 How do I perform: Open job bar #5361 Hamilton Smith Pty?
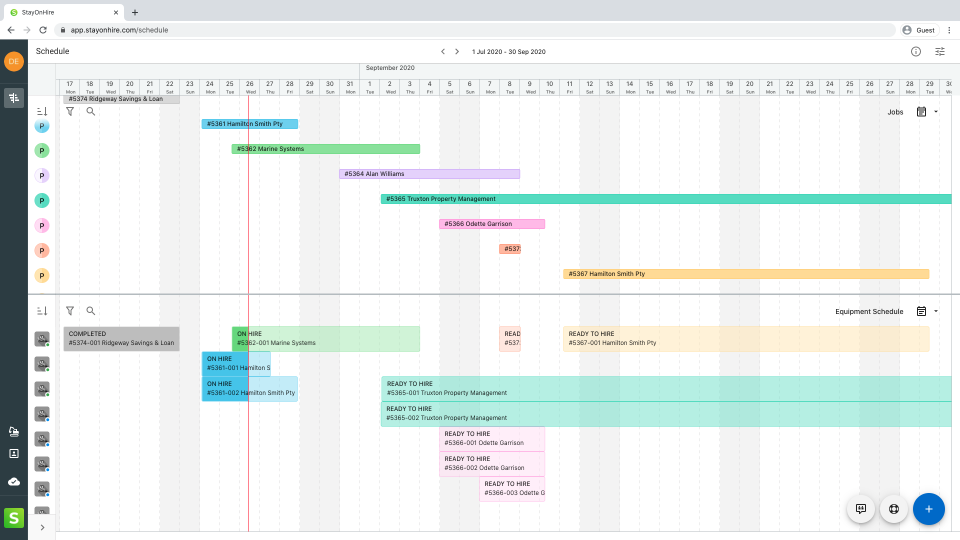click(x=250, y=124)
